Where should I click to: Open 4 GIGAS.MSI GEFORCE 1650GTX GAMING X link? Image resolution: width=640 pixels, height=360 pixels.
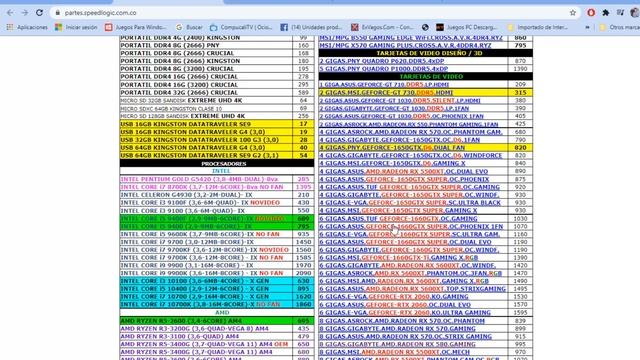click(392, 163)
